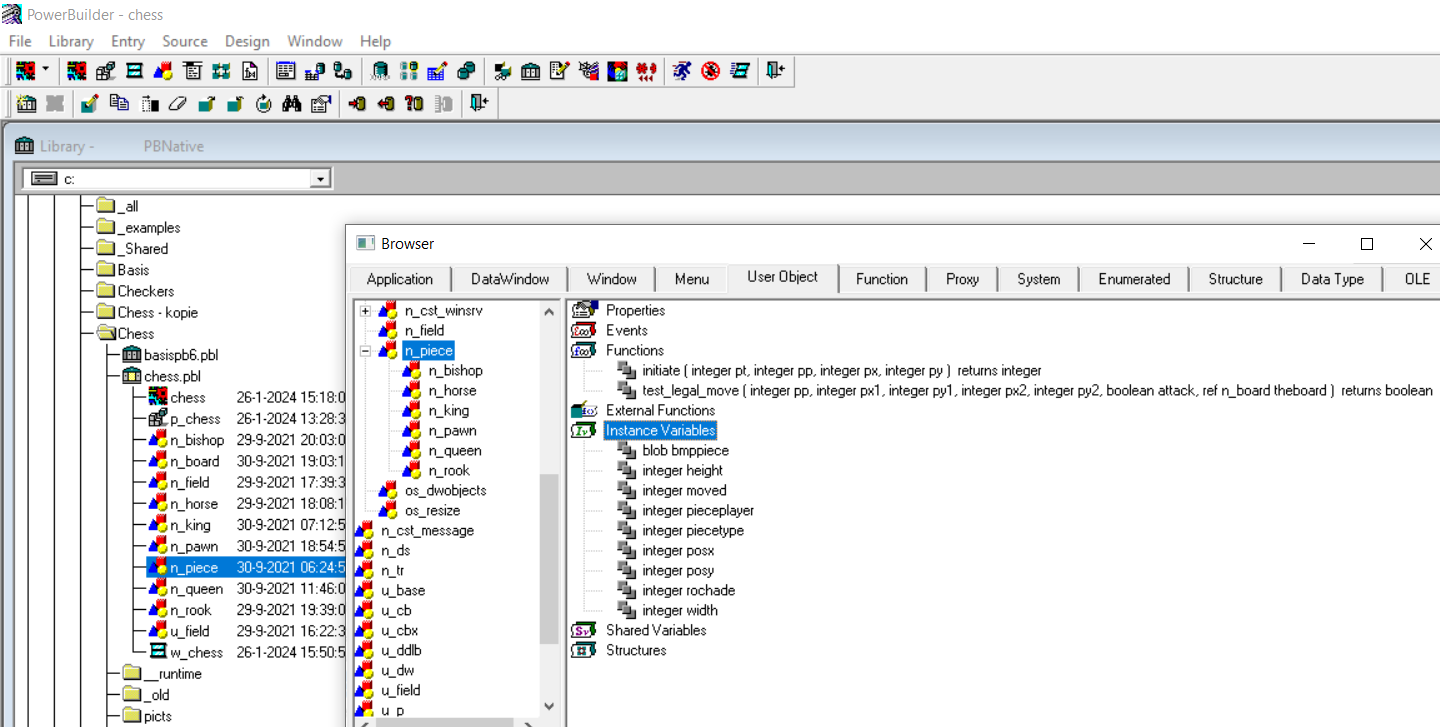Click the Create Library icon in second toolbar
Viewport: 1440px width, 727px height.
27,103
